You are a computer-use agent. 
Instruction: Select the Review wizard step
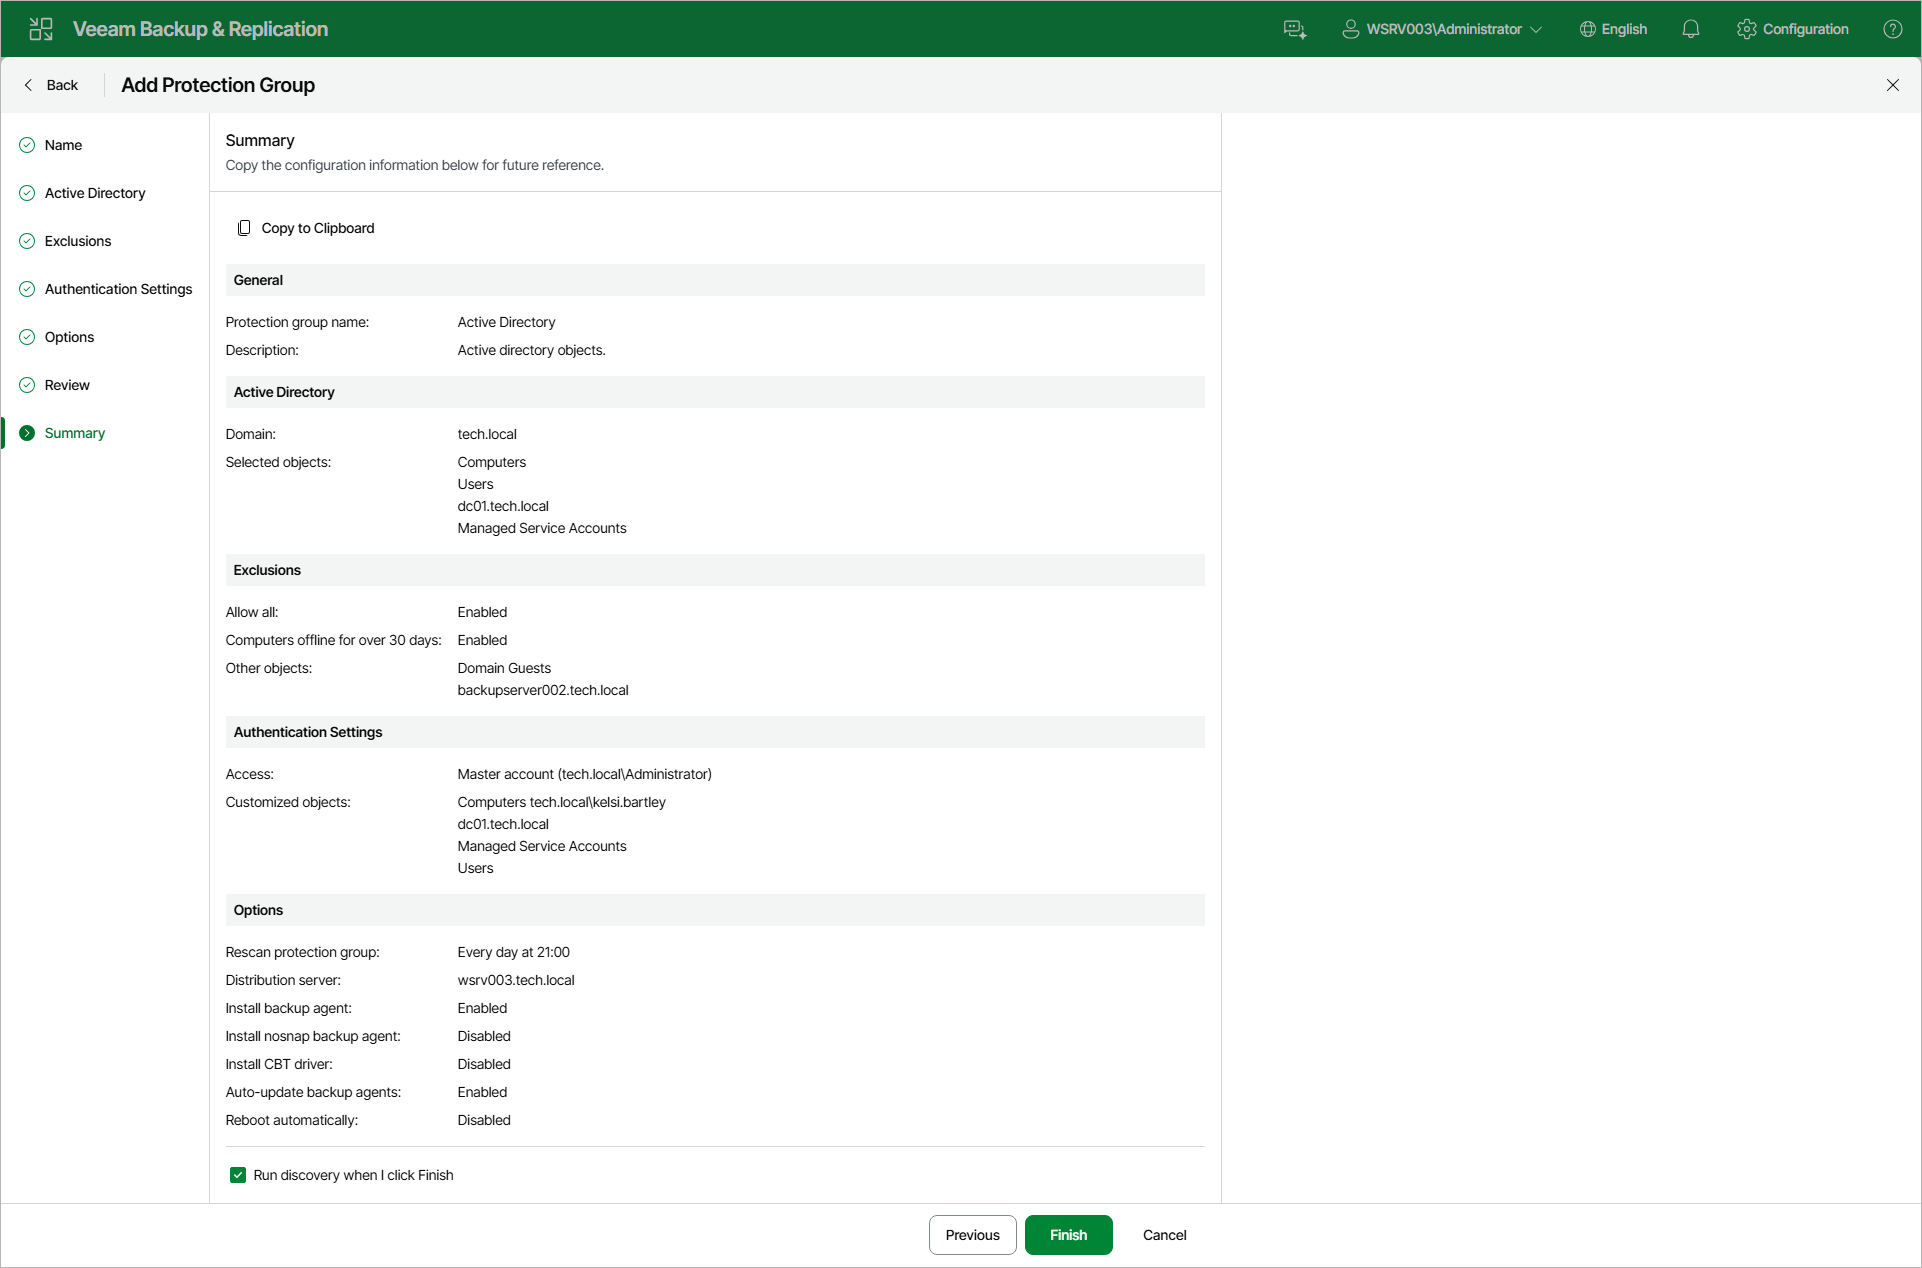pyautogui.click(x=67, y=385)
